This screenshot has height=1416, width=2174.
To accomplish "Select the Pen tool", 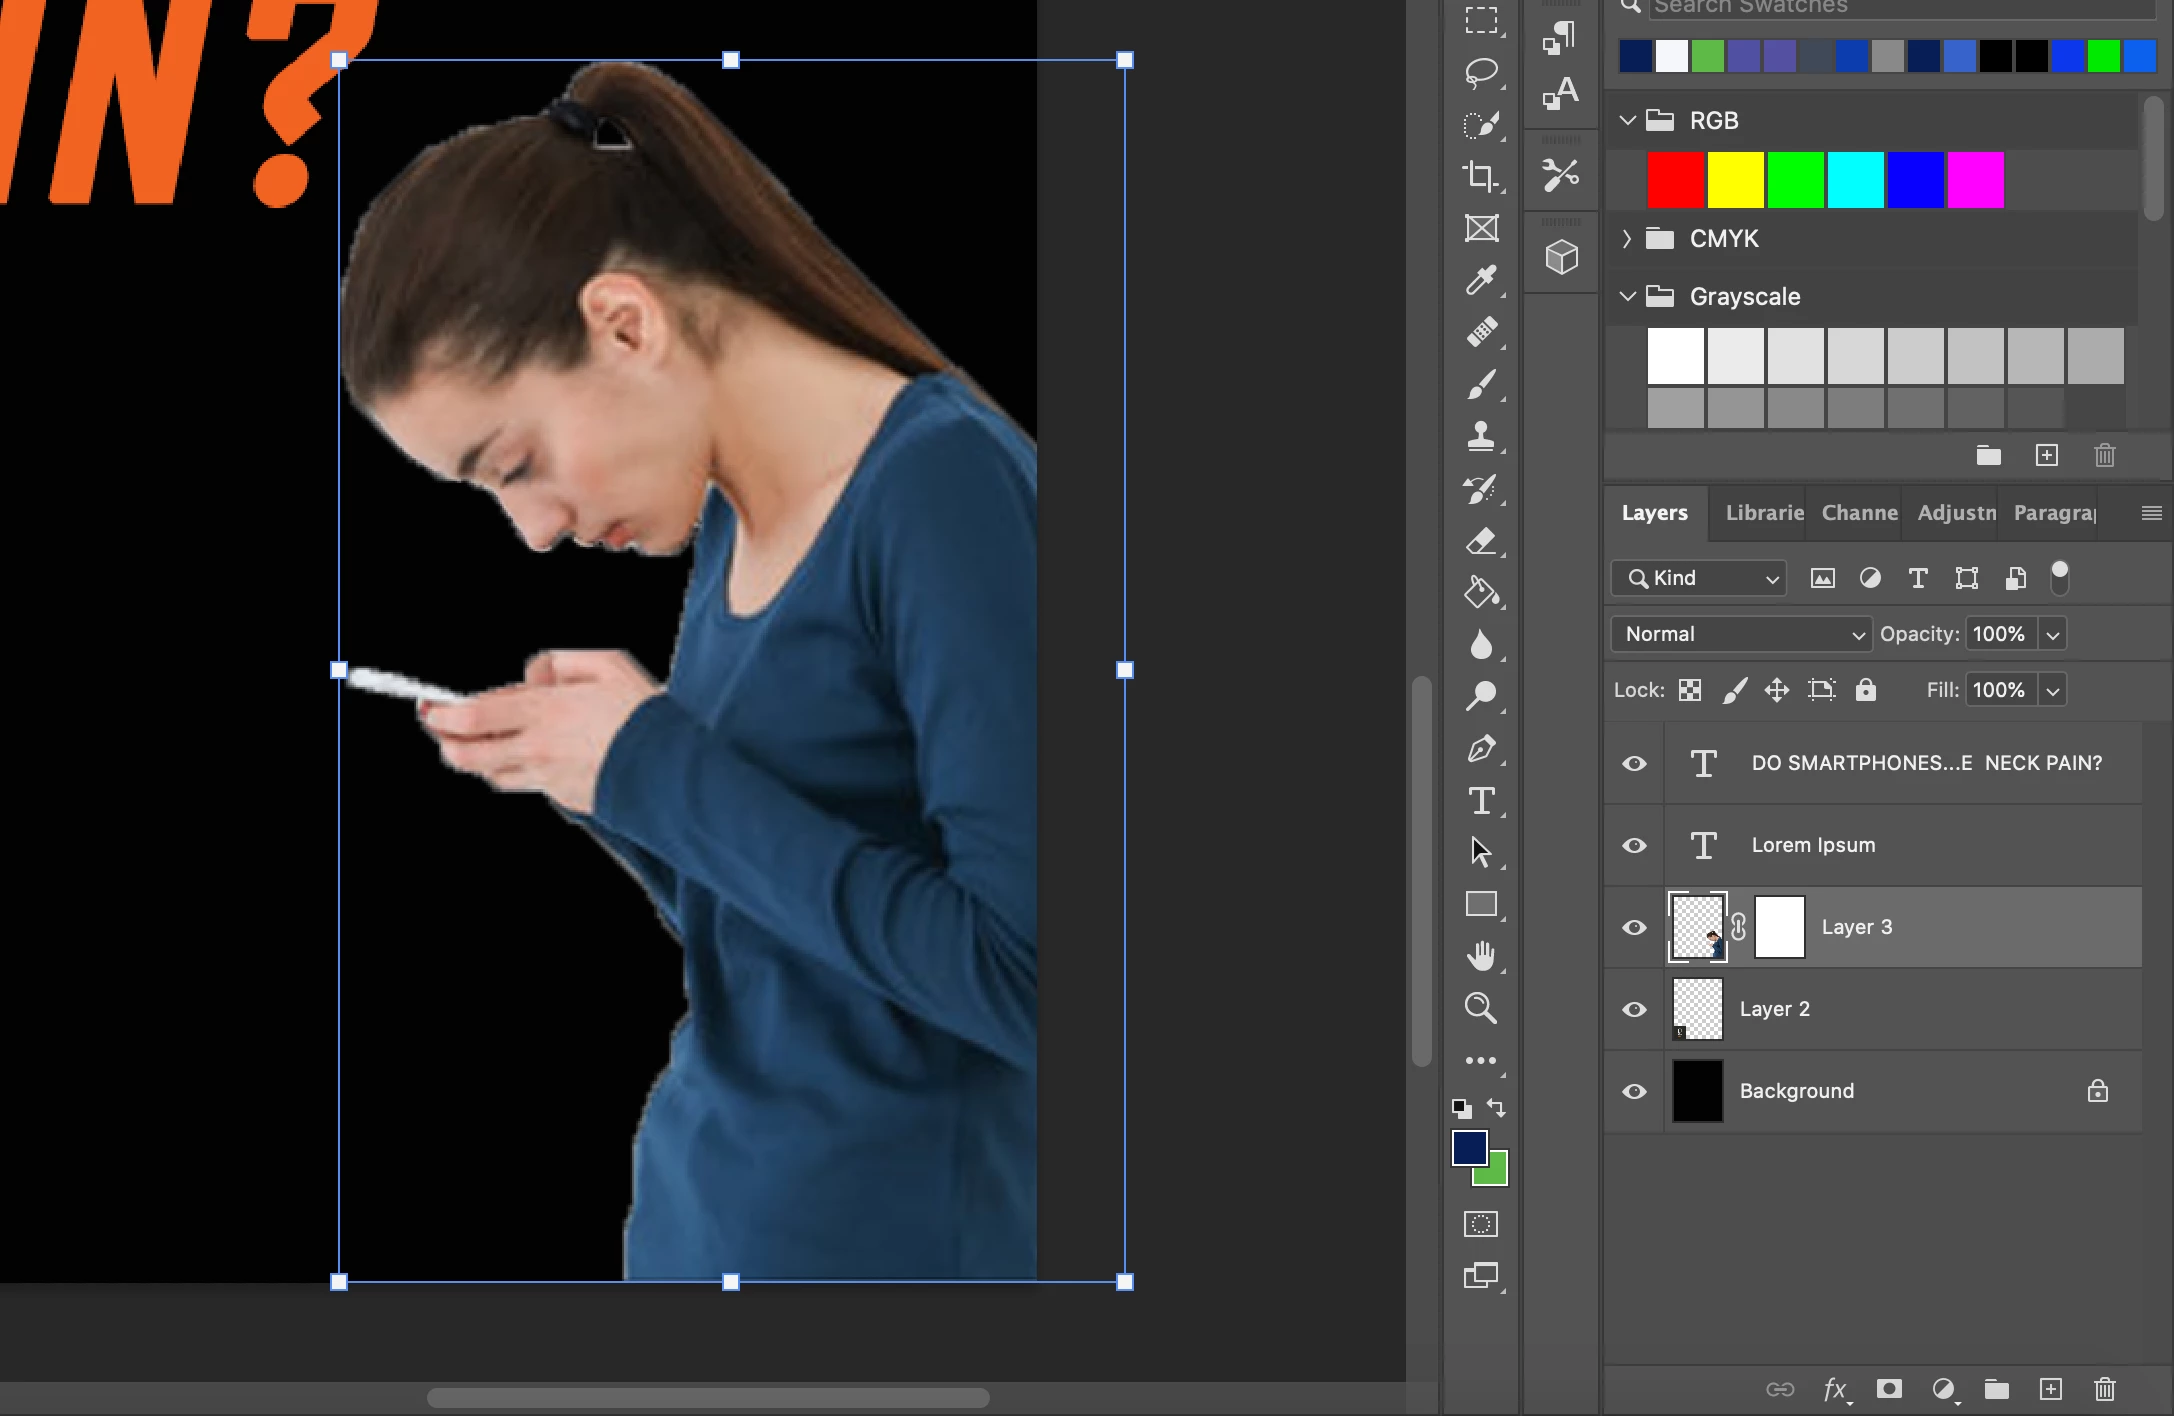I will [1481, 749].
